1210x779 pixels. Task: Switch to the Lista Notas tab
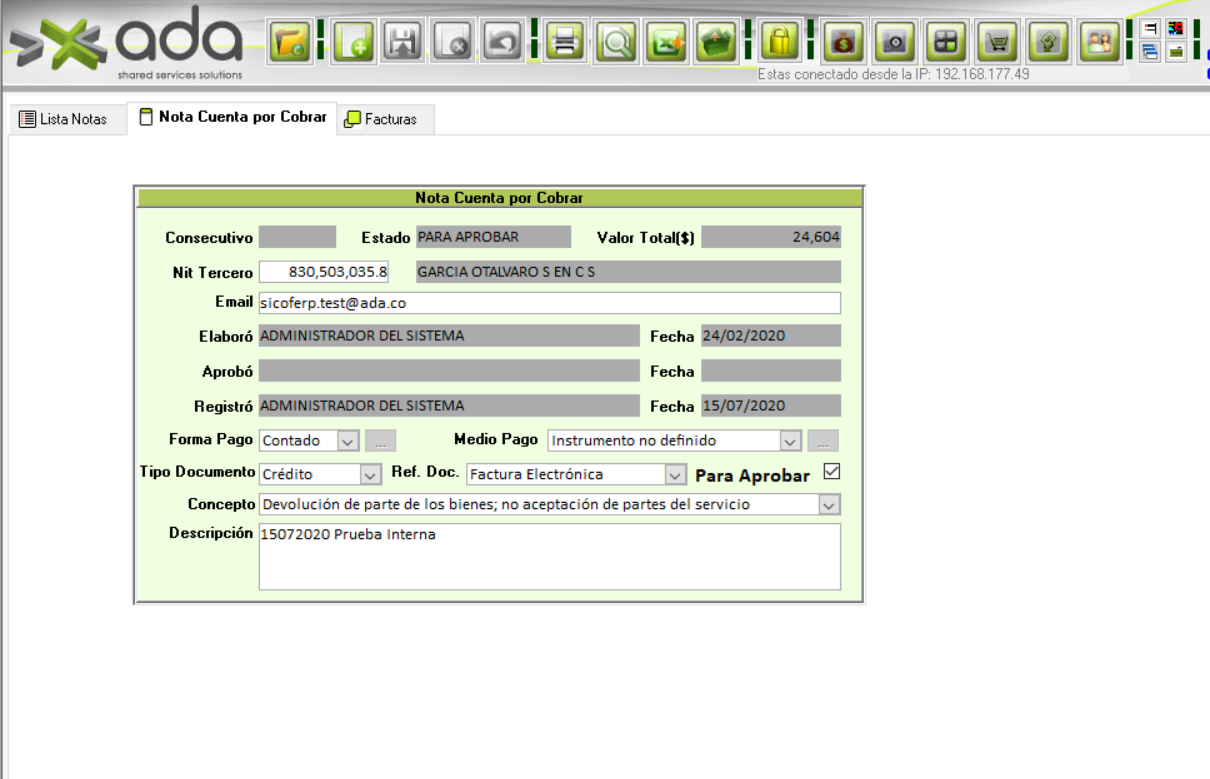pyautogui.click(x=64, y=119)
